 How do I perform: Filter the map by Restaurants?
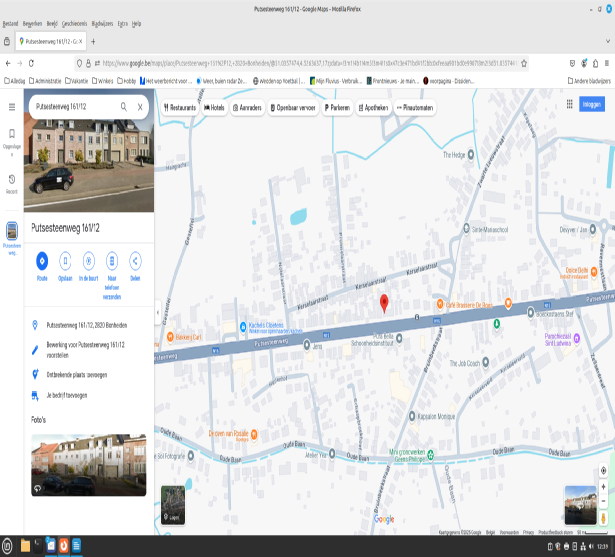pyautogui.click(x=180, y=107)
